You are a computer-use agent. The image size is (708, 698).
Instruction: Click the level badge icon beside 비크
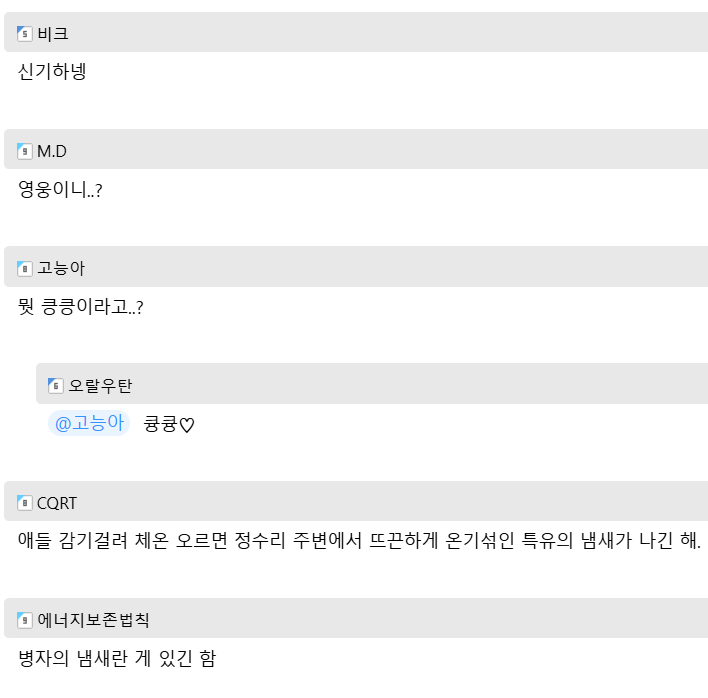pos(25,34)
